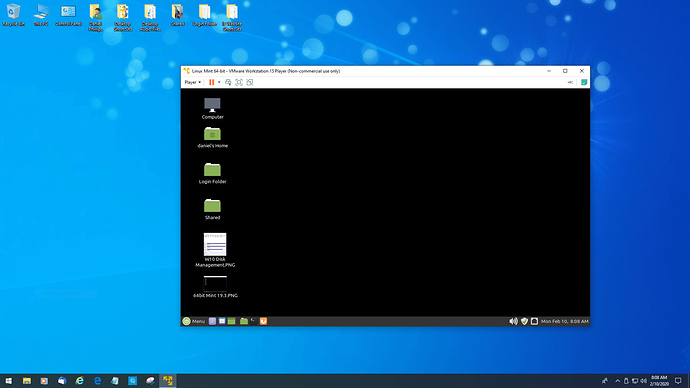The width and height of the screenshot is (690, 388).
Task: Open the Update Manager shield icon
Action: tap(524, 321)
